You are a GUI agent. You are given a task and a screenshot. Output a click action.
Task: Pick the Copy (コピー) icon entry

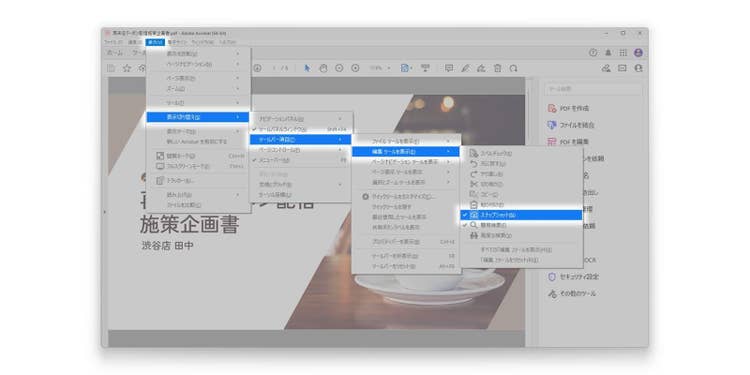(x=521, y=195)
